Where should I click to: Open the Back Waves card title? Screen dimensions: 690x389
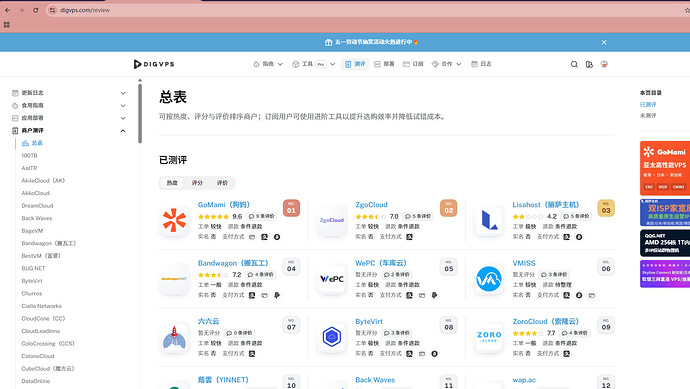(375, 380)
